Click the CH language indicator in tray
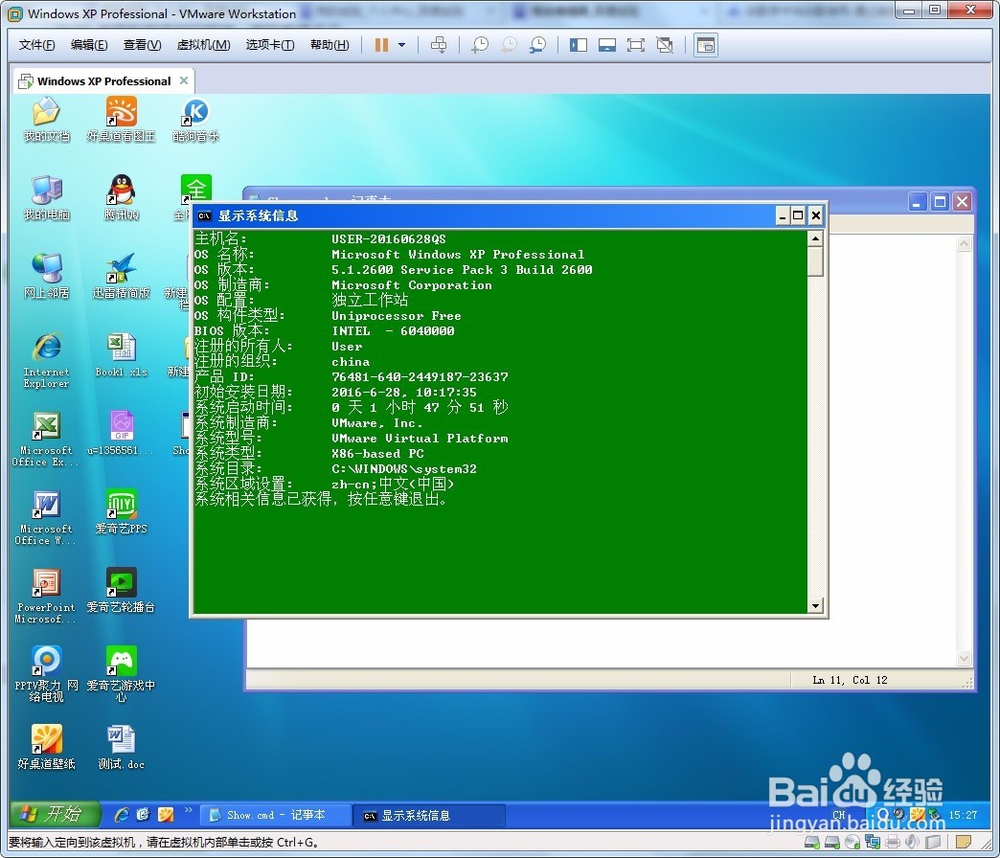 point(839,814)
